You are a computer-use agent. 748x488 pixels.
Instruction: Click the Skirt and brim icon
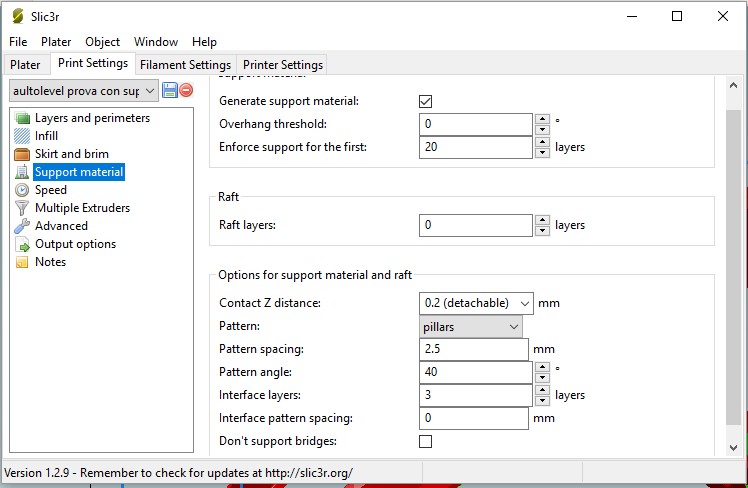point(22,154)
